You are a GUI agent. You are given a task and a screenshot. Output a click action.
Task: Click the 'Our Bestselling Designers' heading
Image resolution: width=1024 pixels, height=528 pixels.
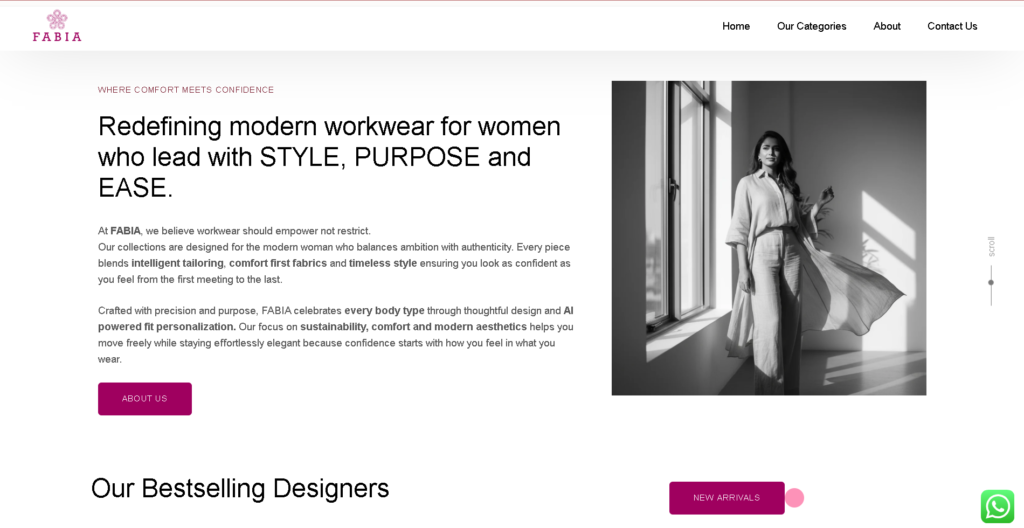tap(240, 488)
